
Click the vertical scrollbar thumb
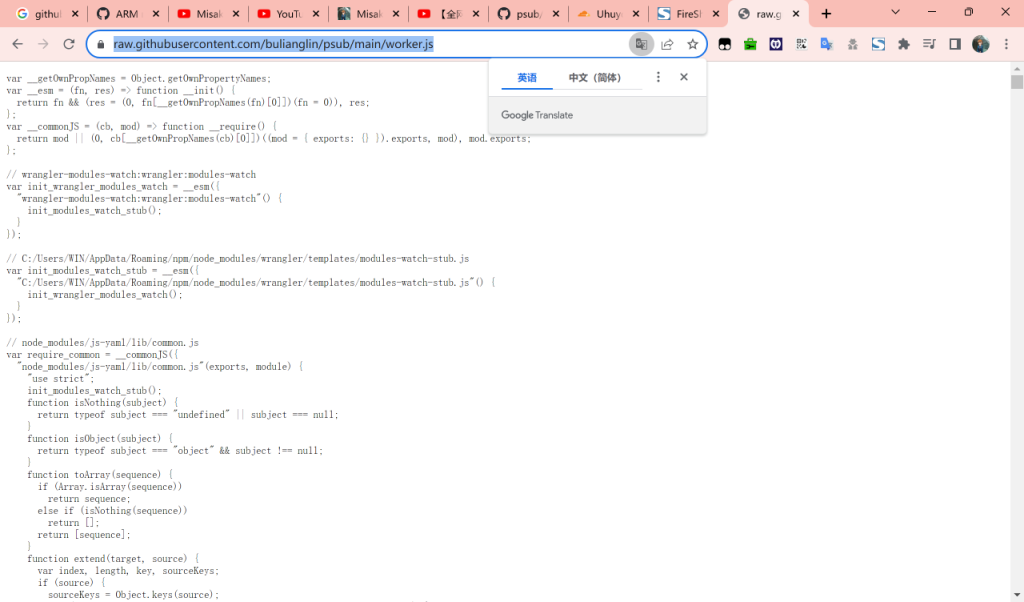point(1016,82)
